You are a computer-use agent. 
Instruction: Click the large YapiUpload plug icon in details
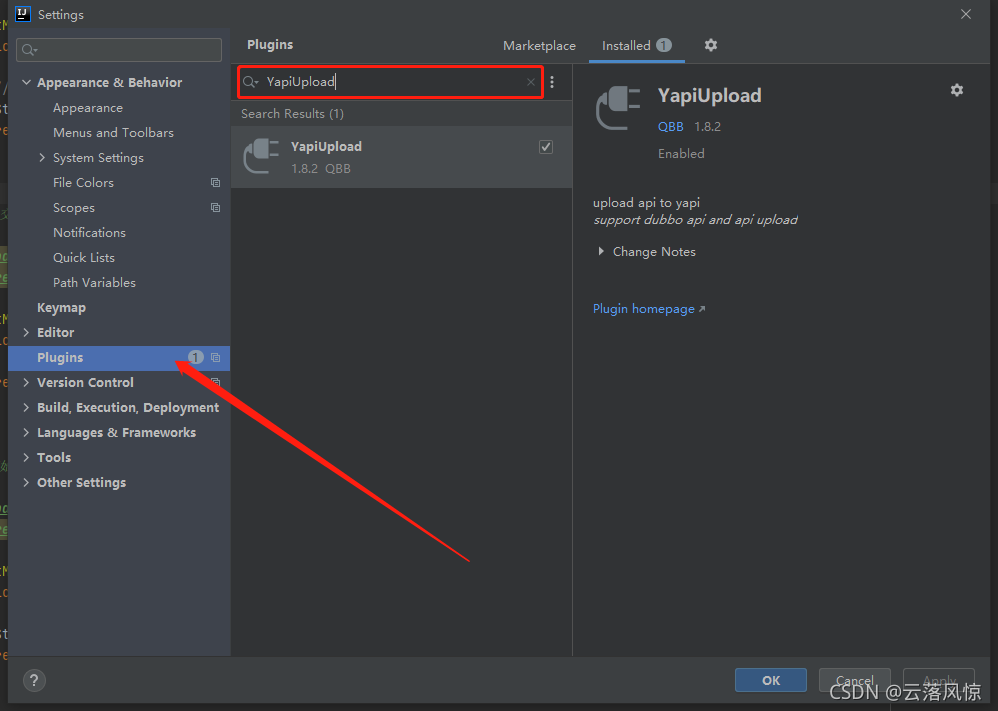618,108
